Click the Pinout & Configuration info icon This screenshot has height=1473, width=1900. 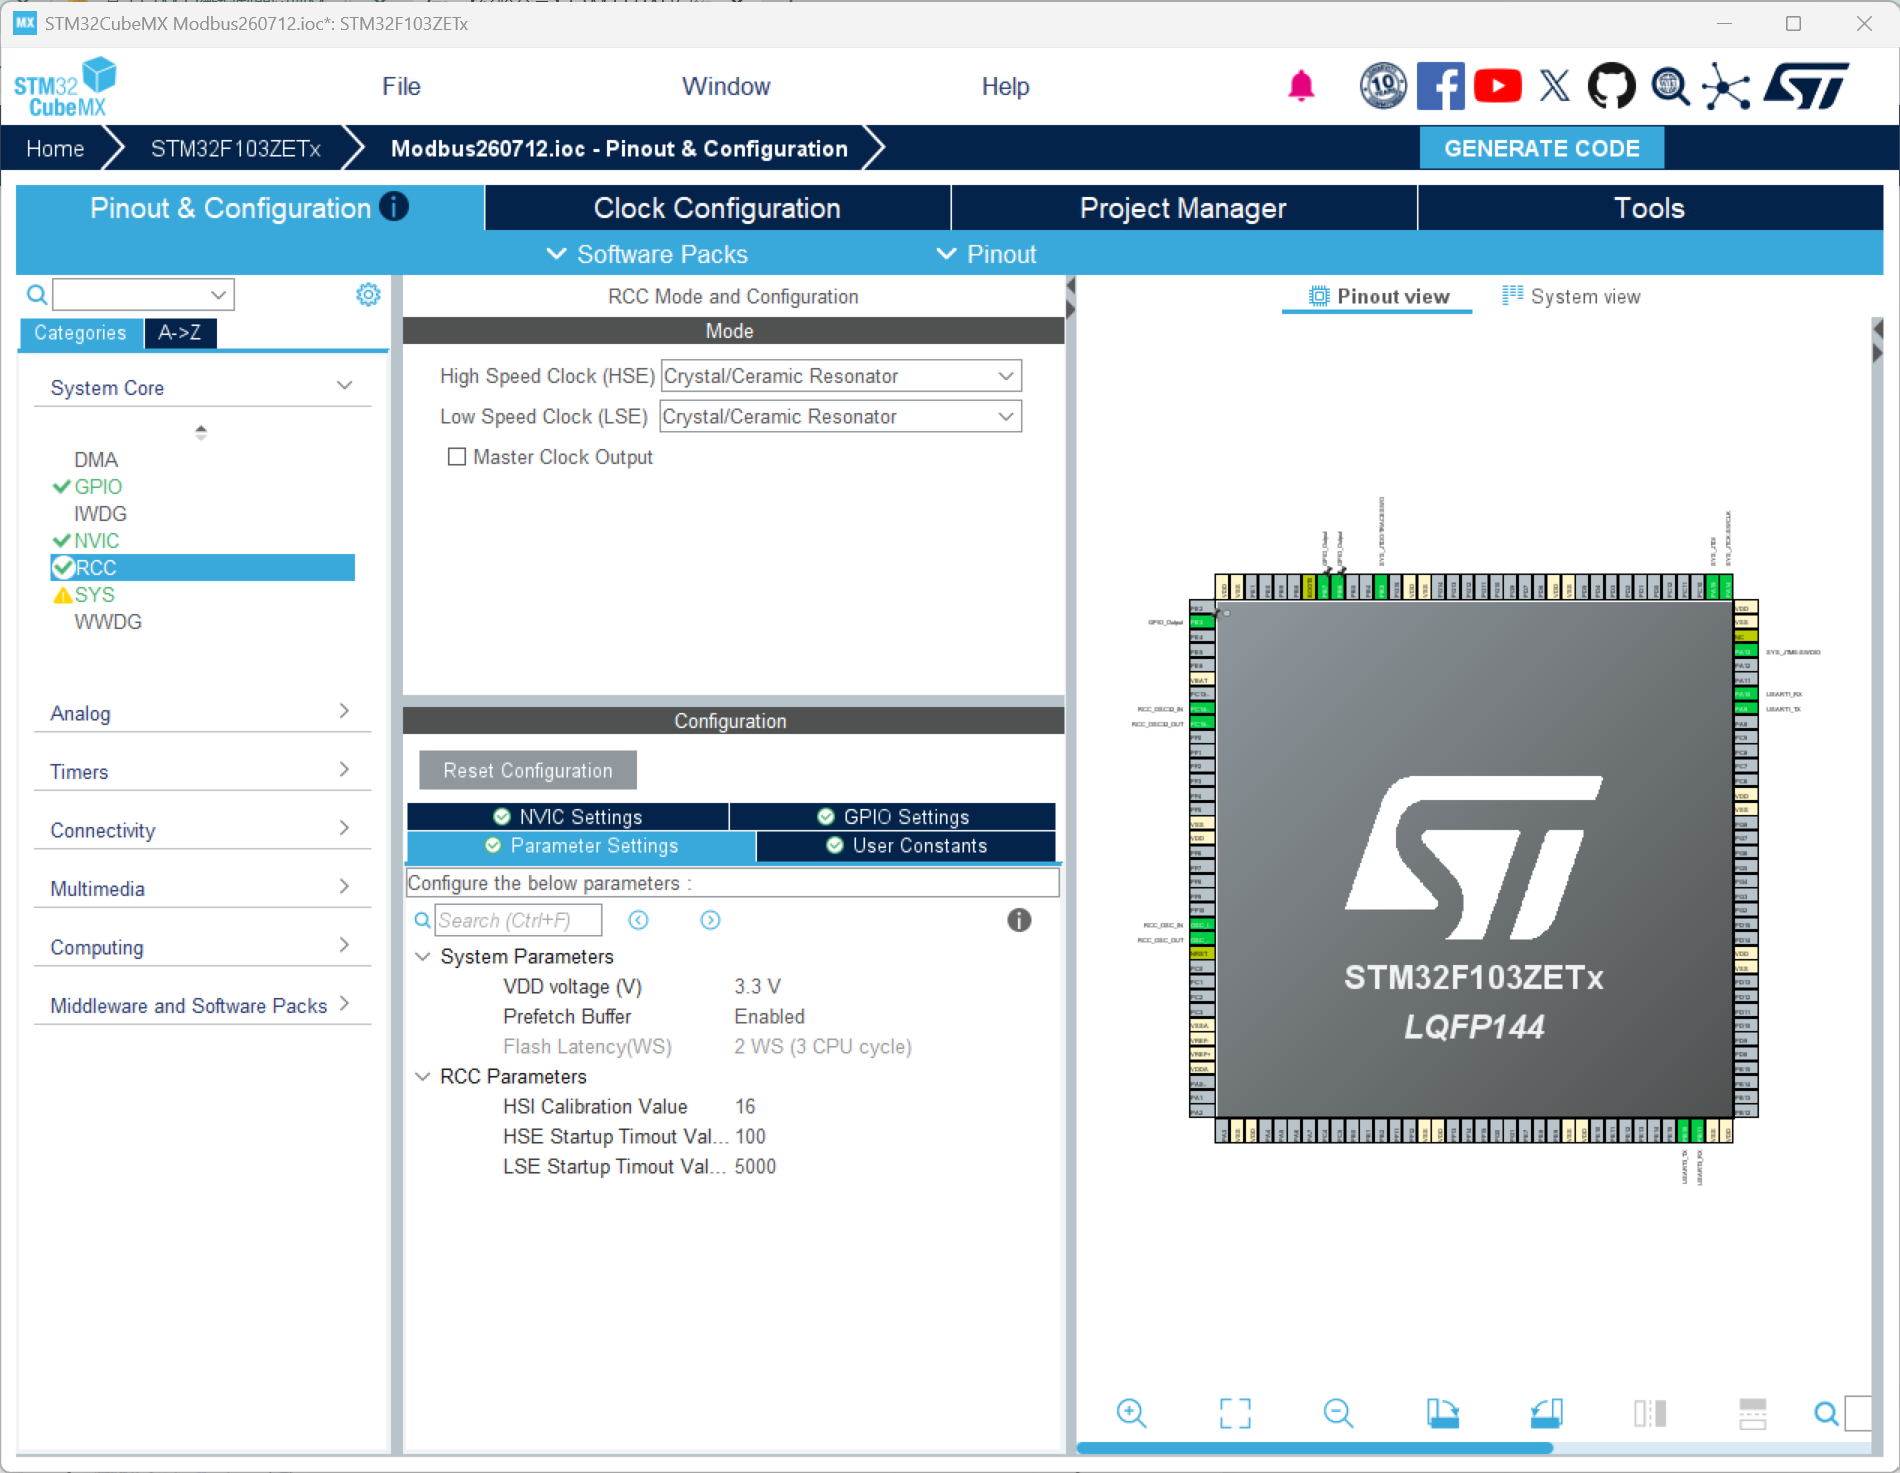point(394,206)
